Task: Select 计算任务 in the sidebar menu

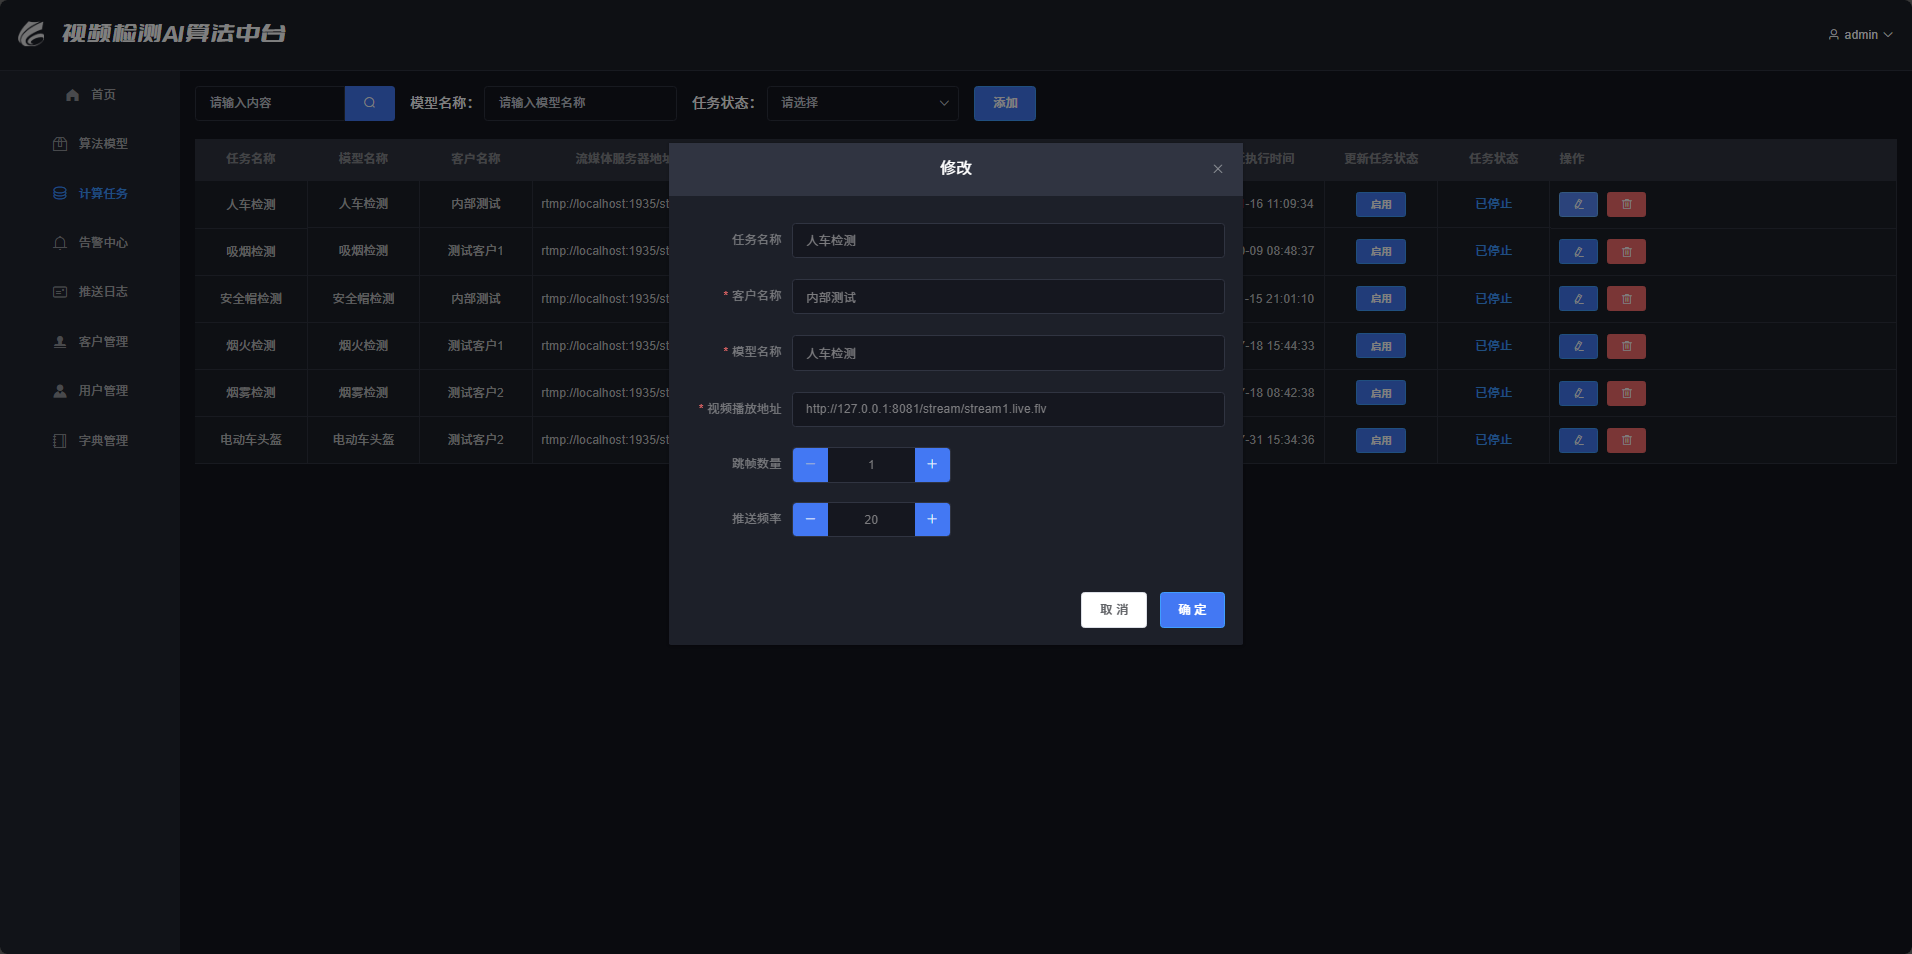Action: pos(103,193)
